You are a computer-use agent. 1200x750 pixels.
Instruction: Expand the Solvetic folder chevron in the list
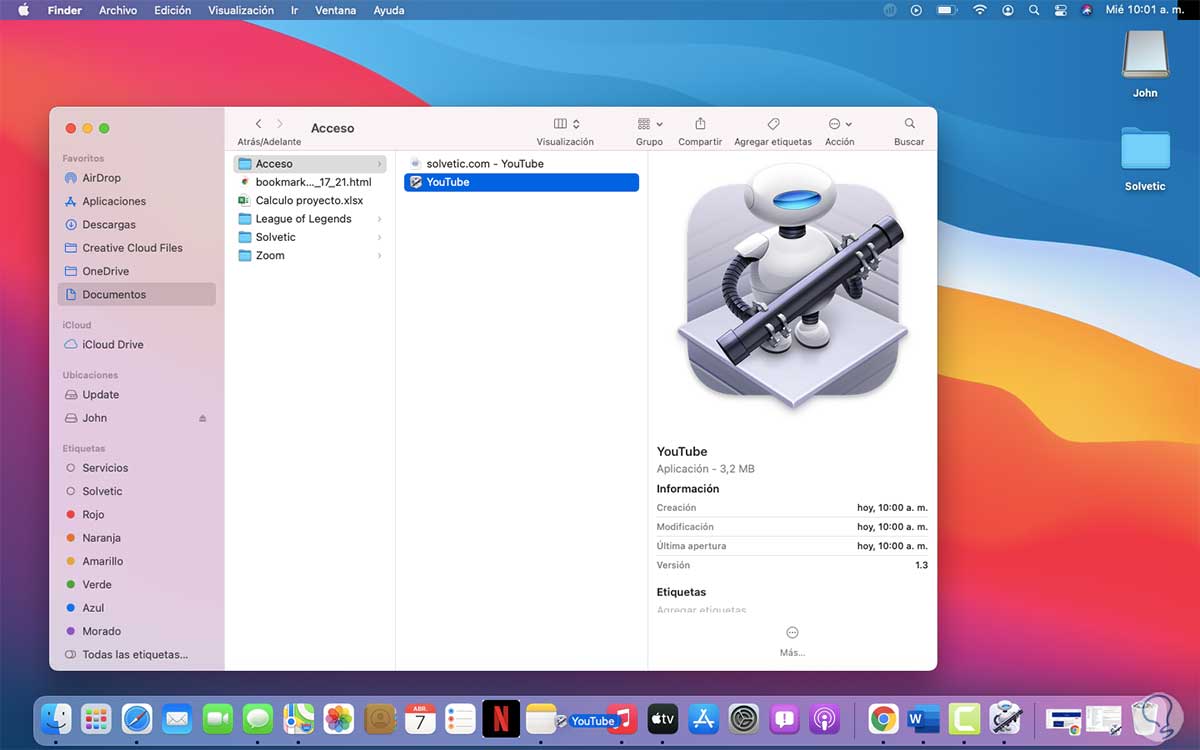click(x=379, y=237)
